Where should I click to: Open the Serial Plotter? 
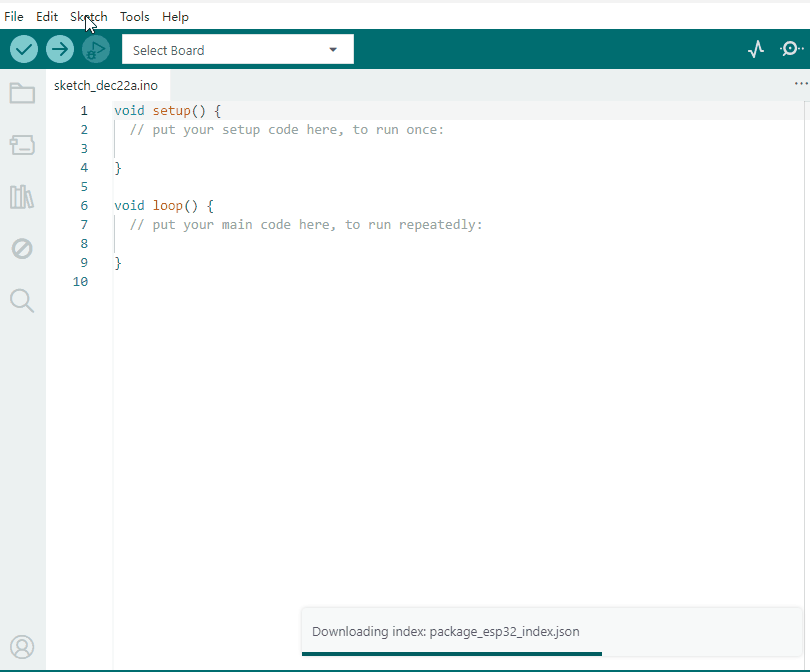pos(756,50)
